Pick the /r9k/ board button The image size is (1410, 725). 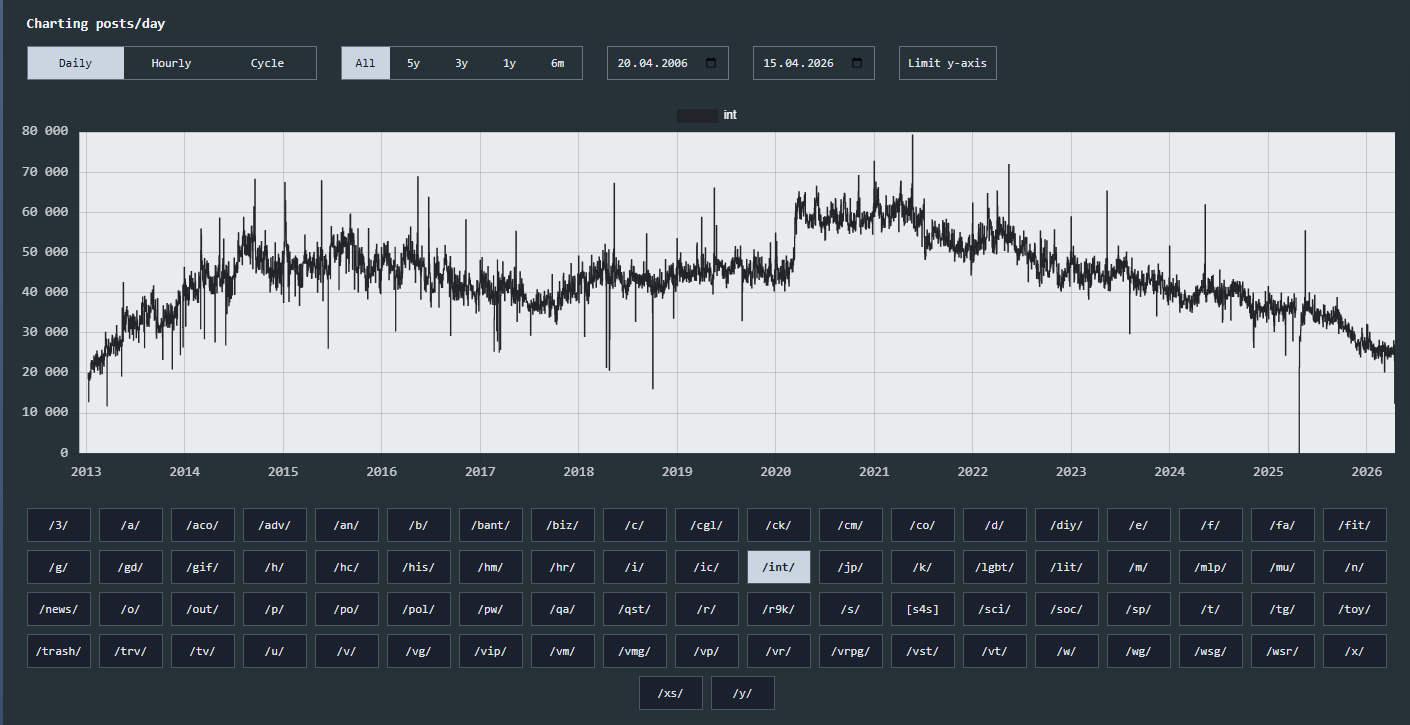coord(780,609)
